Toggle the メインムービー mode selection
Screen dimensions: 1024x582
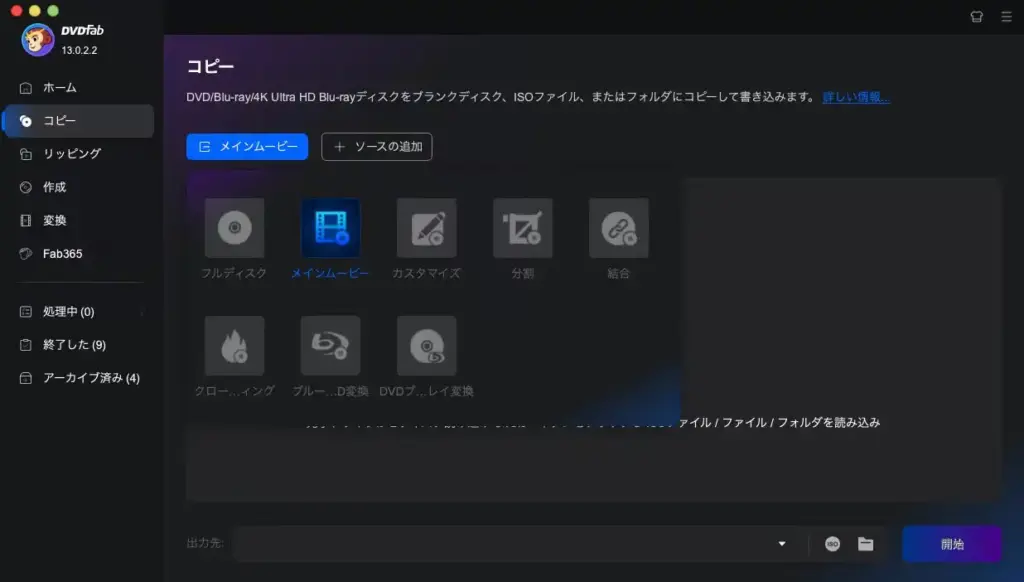tap(330, 227)
